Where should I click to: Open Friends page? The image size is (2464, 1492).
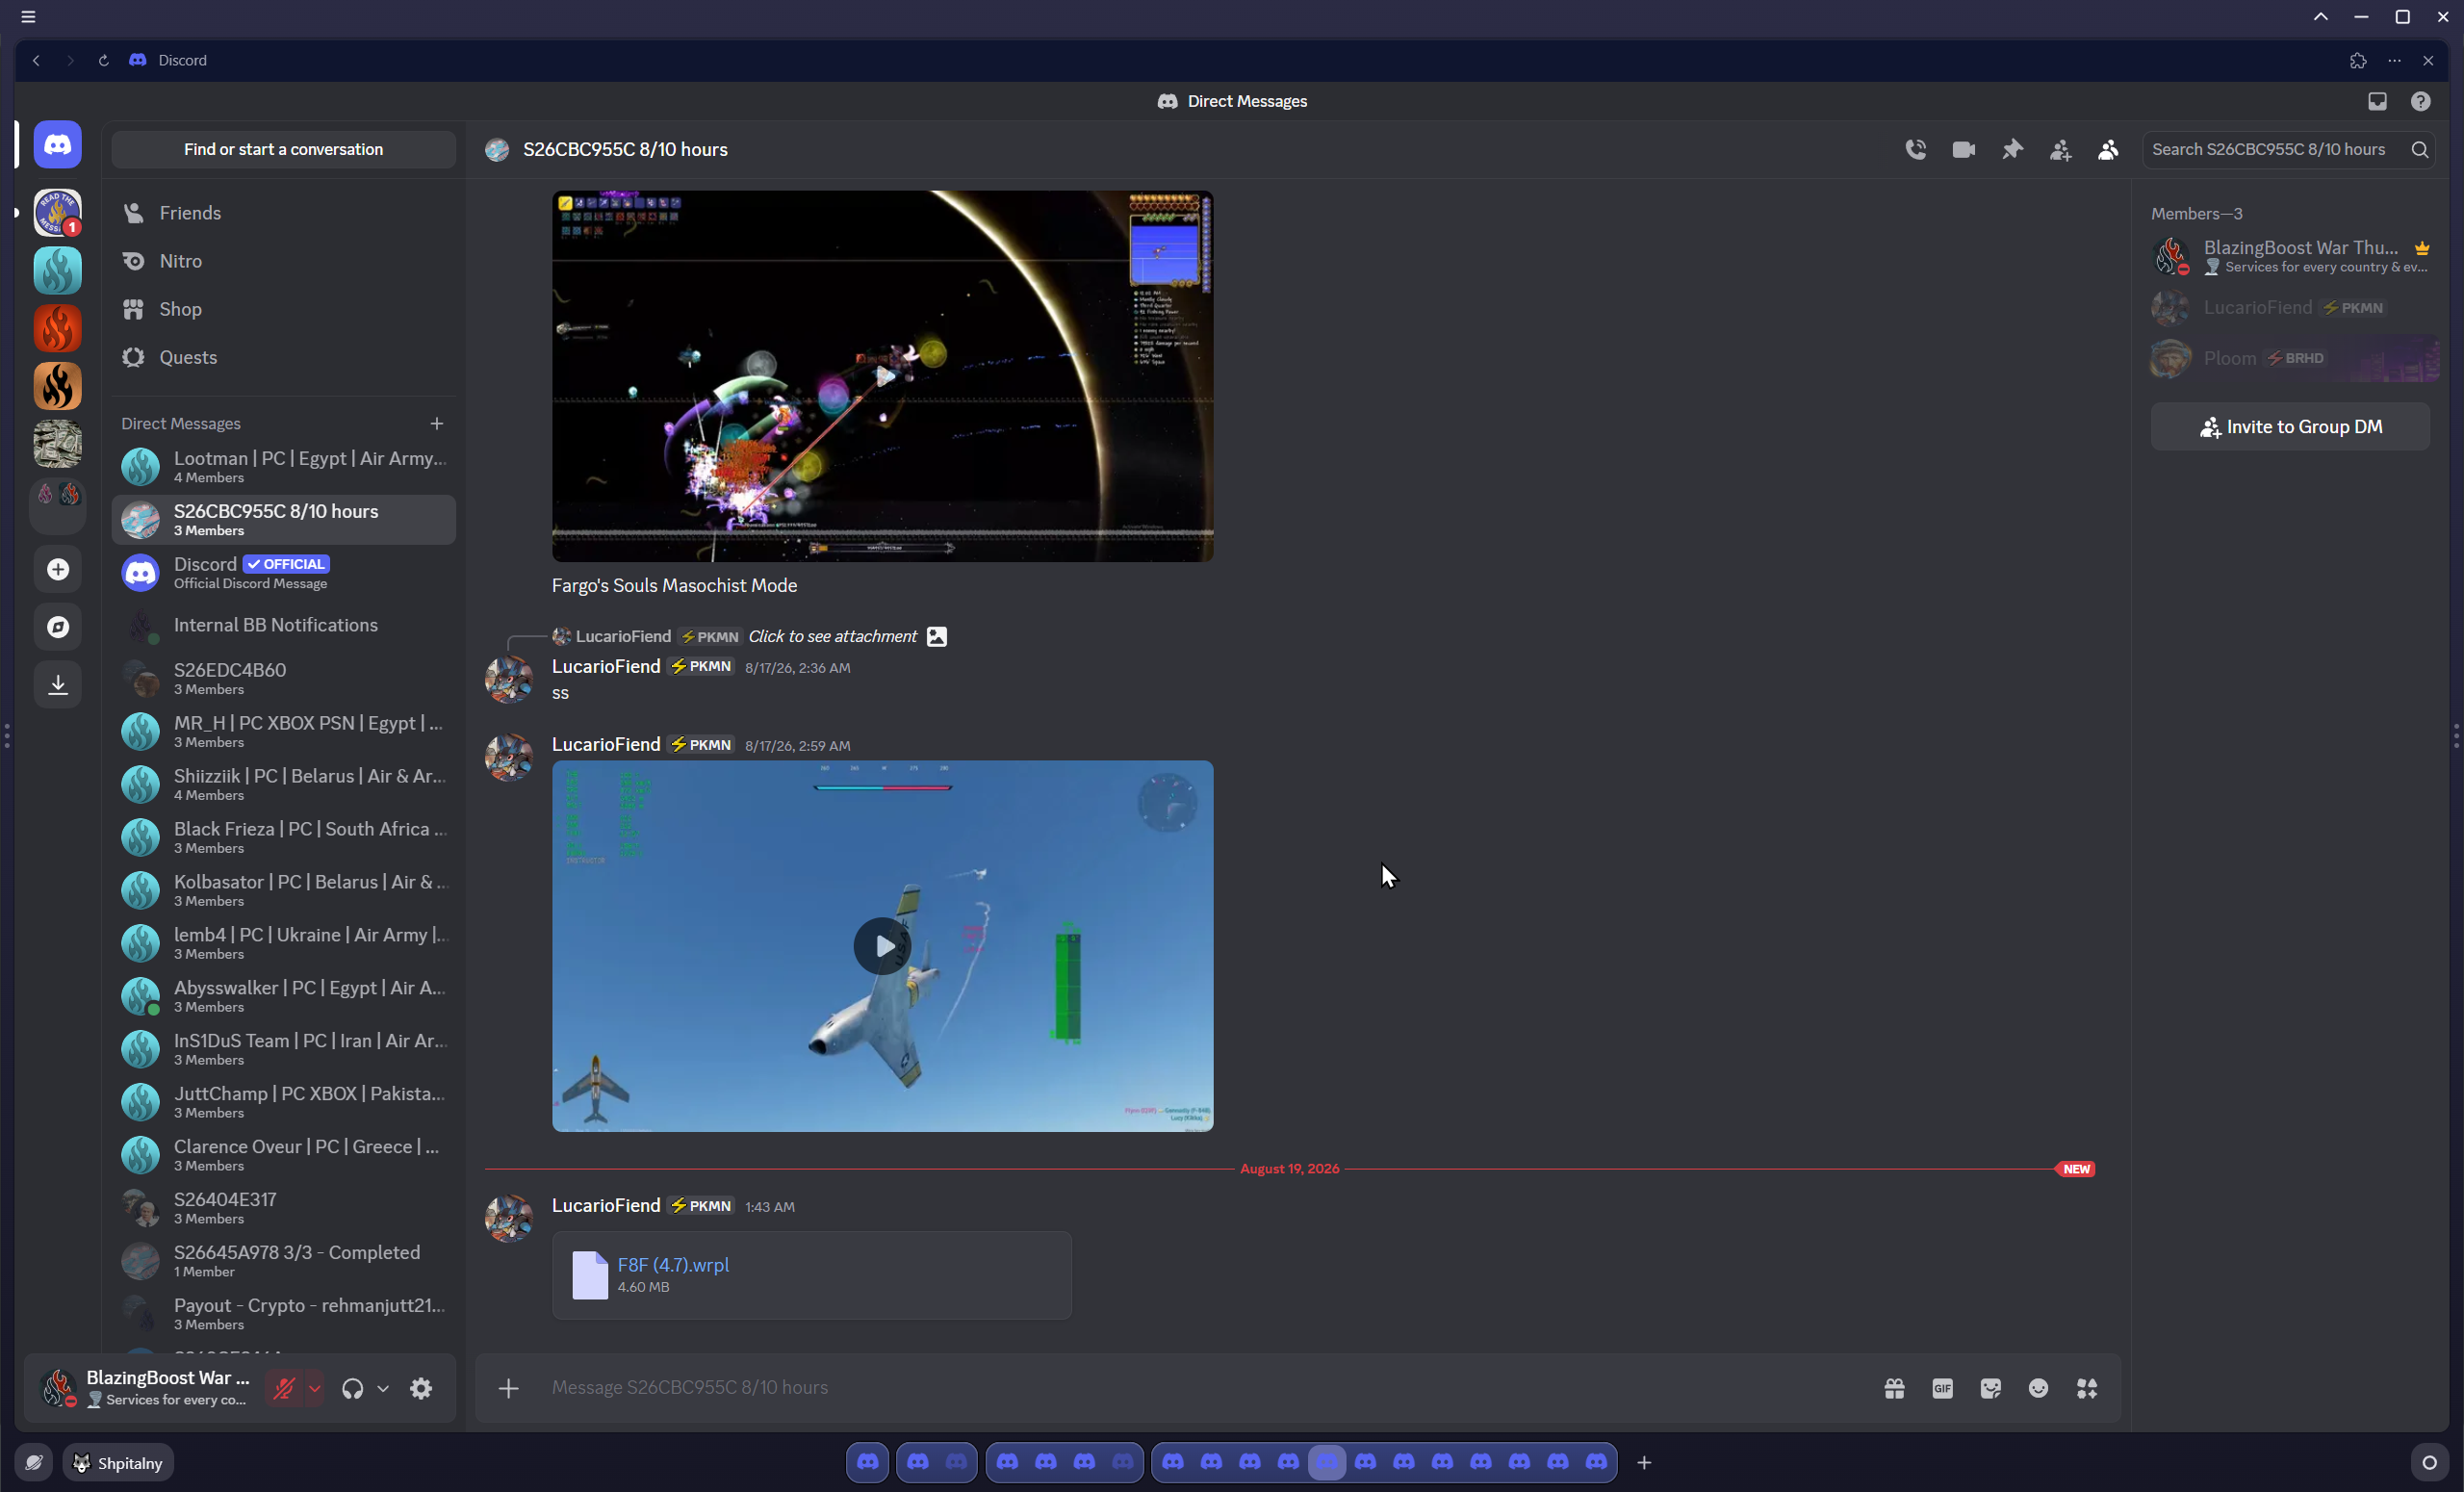coord(284,213)
